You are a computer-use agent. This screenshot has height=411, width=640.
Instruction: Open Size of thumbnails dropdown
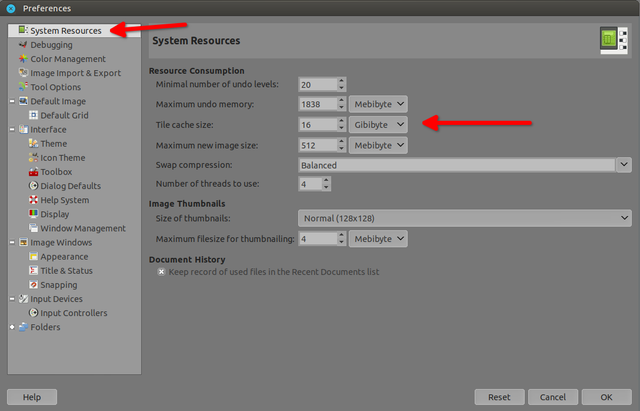click(x=464, y=218)
